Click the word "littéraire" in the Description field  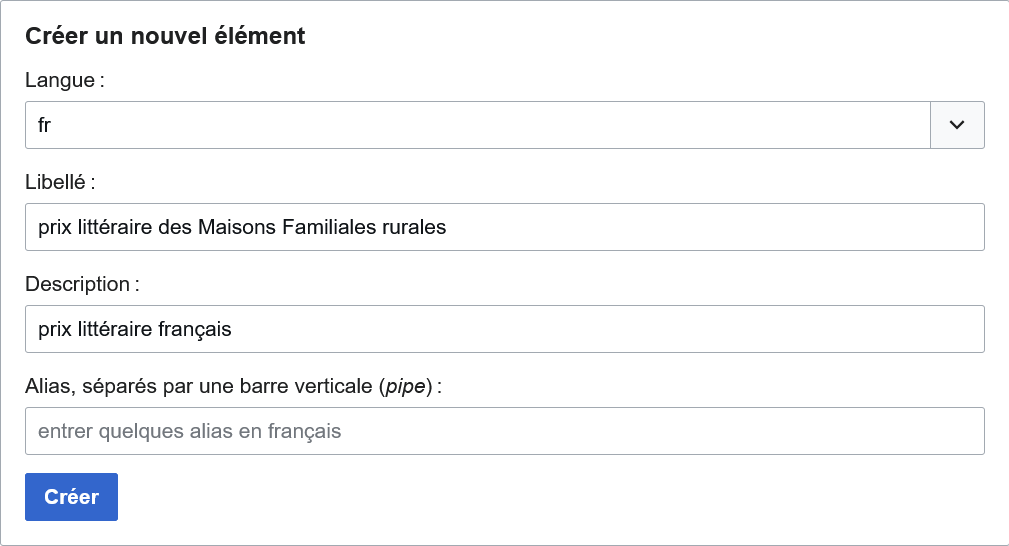(113, 329)
